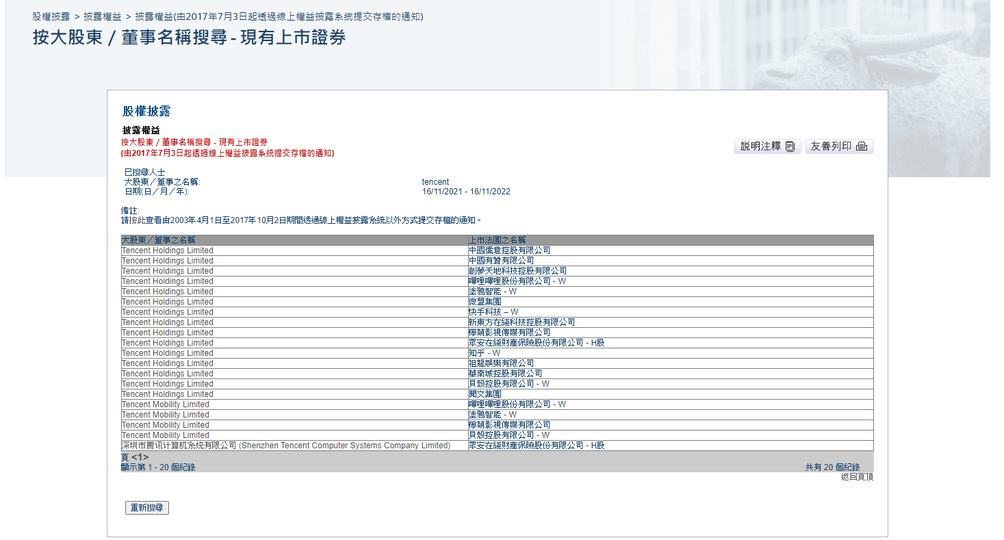The height and width of the screenshot is (540, 1004).
Task: Open 華南城控股有限公司 corporation link
Action: pos(505,373)
